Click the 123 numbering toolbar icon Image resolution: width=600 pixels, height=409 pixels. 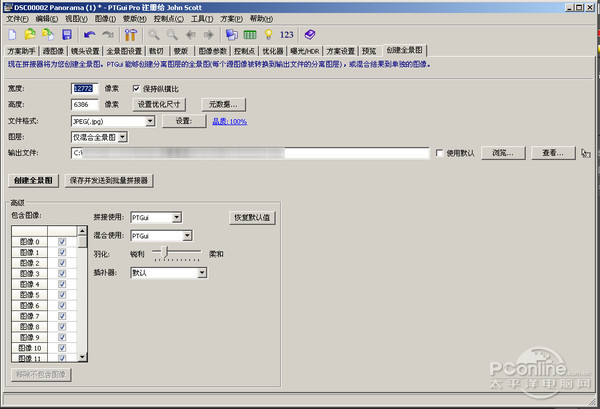[x=286, y=35]
